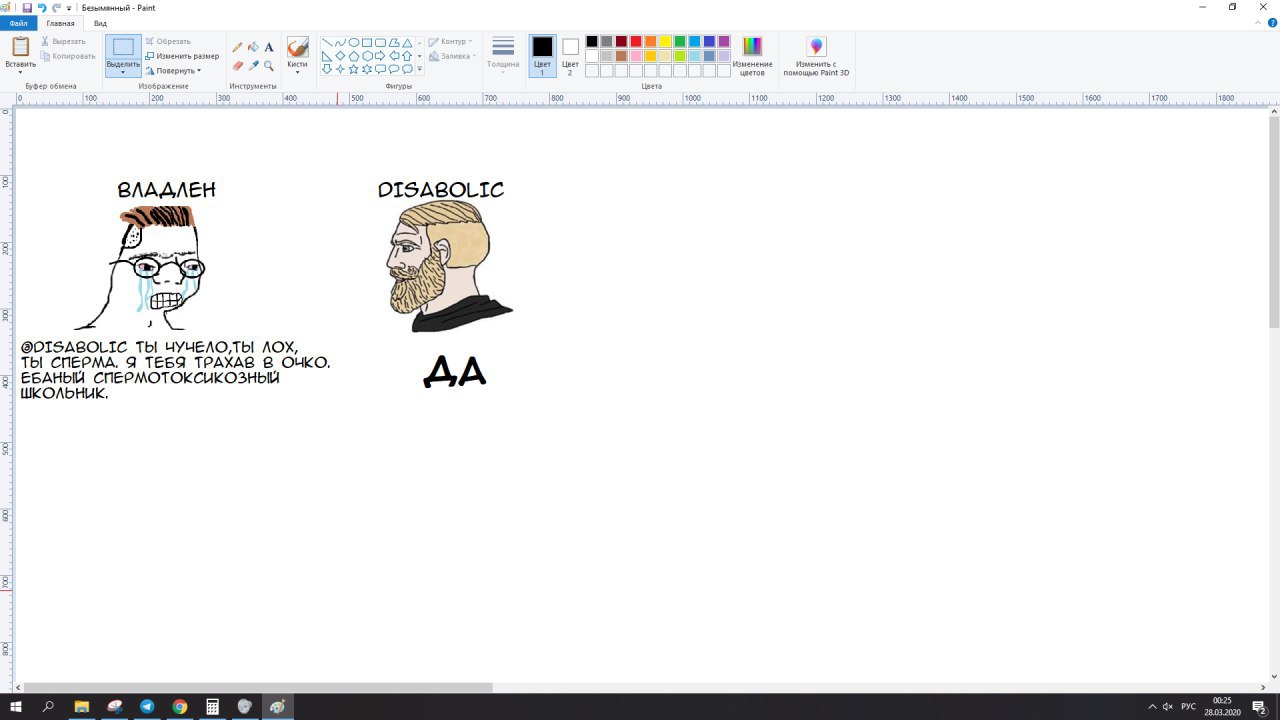Select the Color picker eyedropper tool
Viewport: 1280px width, 720px height.
[253, 66]
